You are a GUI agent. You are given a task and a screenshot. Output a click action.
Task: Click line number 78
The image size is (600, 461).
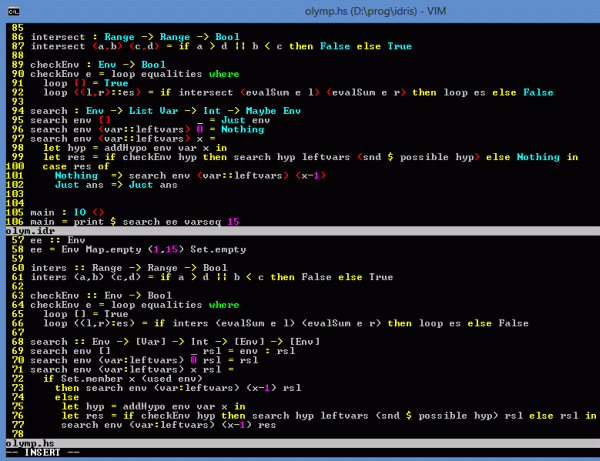(18, 434)
